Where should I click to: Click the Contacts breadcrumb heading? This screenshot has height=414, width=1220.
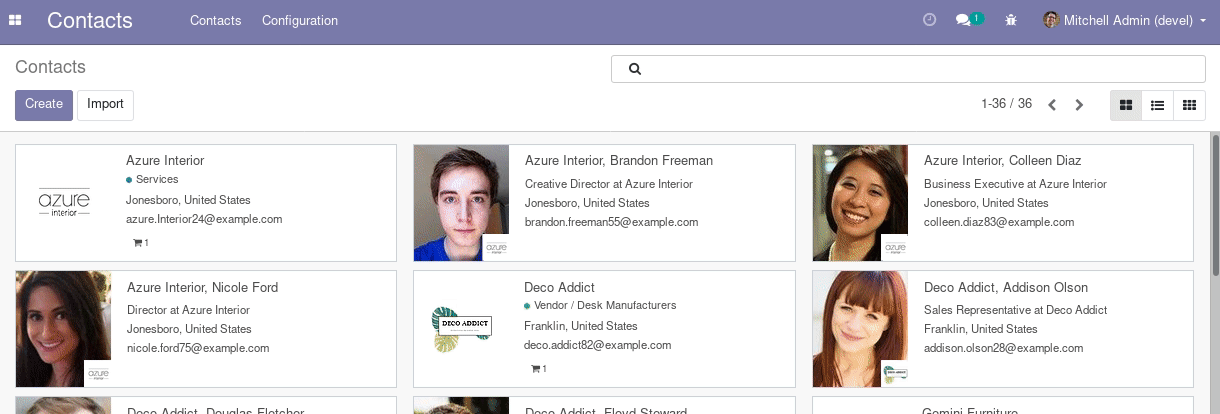(x=51, y=67)
